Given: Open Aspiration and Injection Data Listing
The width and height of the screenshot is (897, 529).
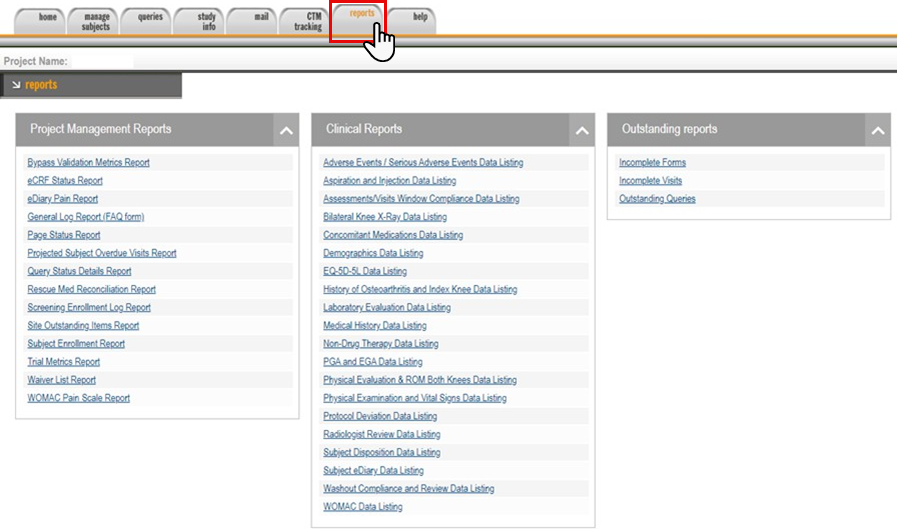Looking at the screenshot, I should tap(390, 181).
